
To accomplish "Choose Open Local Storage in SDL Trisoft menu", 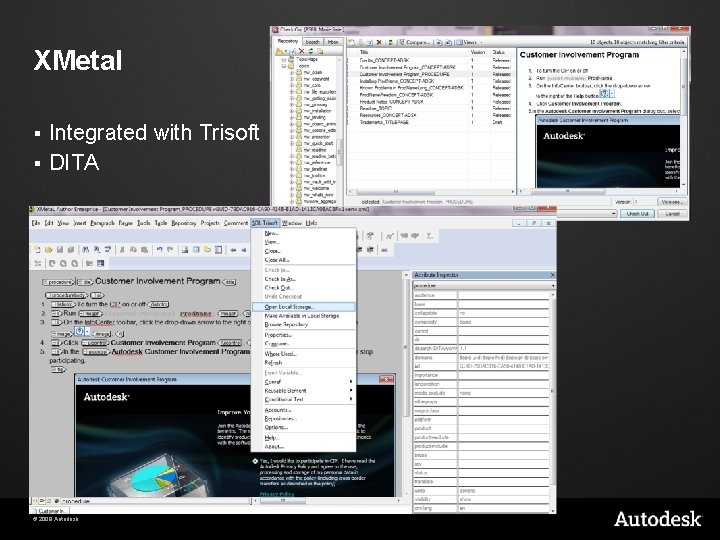I will click(304, 307).
